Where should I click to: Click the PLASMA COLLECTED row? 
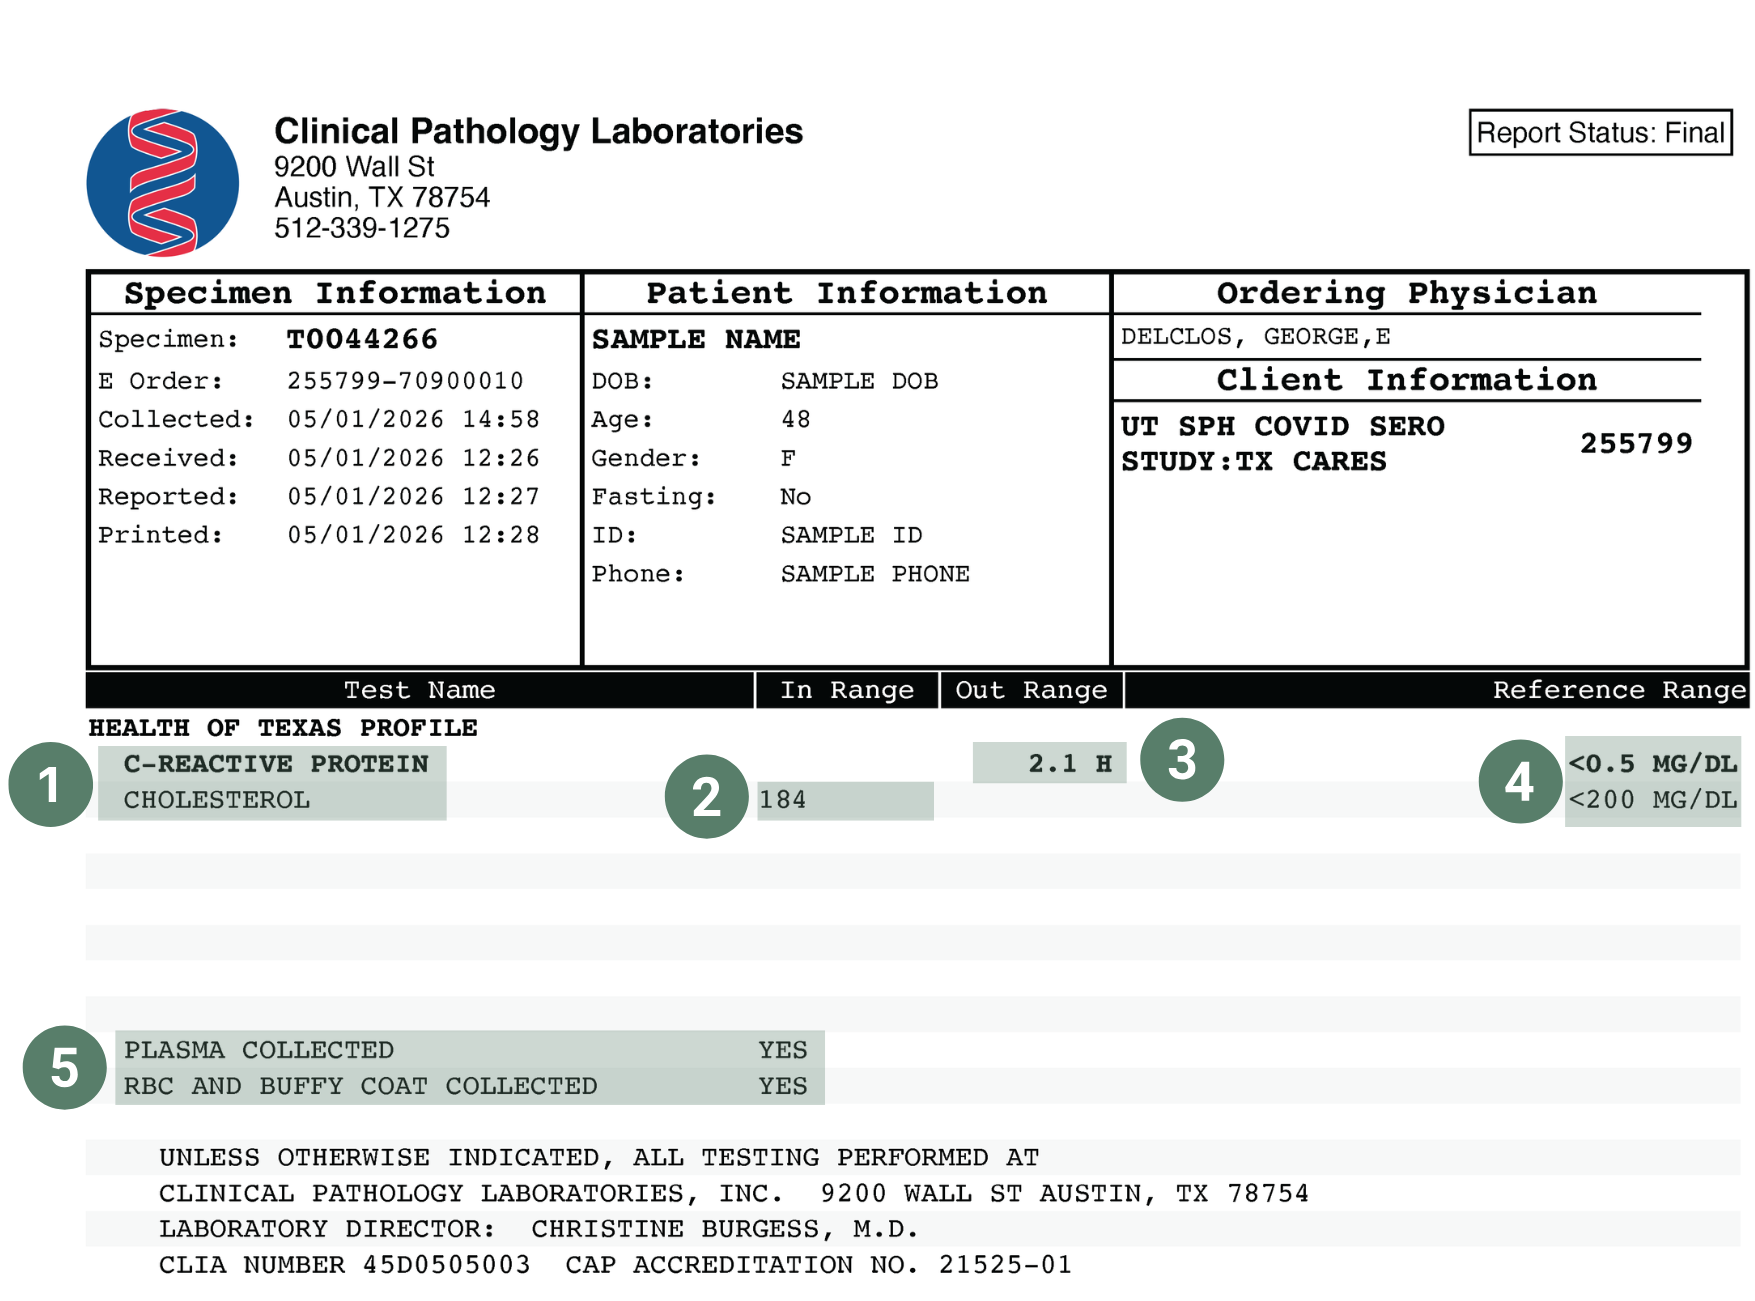(x=470, y=1050)
